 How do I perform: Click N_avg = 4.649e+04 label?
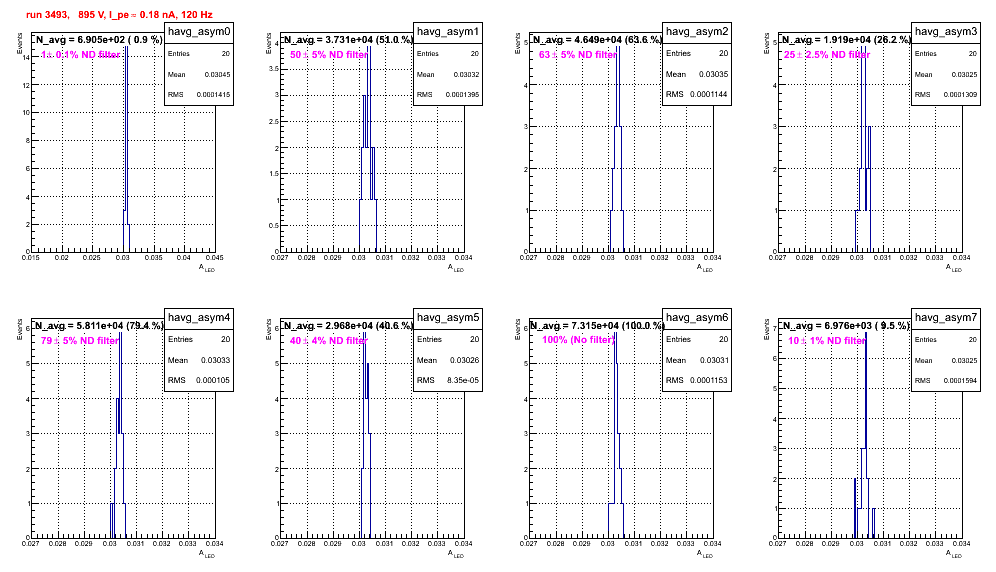596,40
